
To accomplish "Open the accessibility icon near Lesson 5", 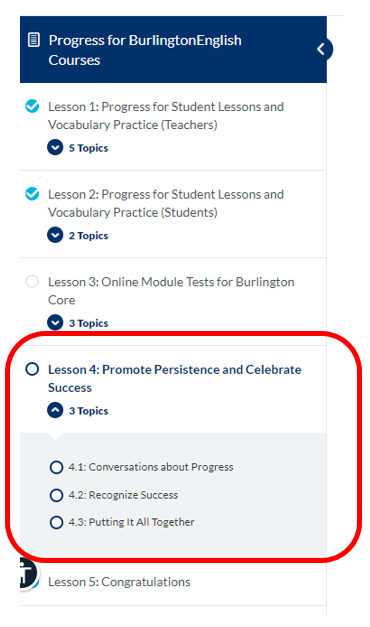I will point(27,574).
